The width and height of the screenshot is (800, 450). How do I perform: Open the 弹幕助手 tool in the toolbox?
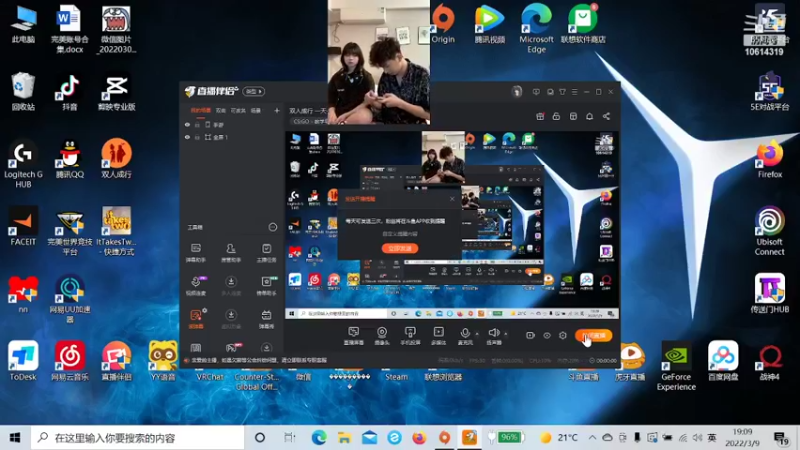tap(195, 253)
